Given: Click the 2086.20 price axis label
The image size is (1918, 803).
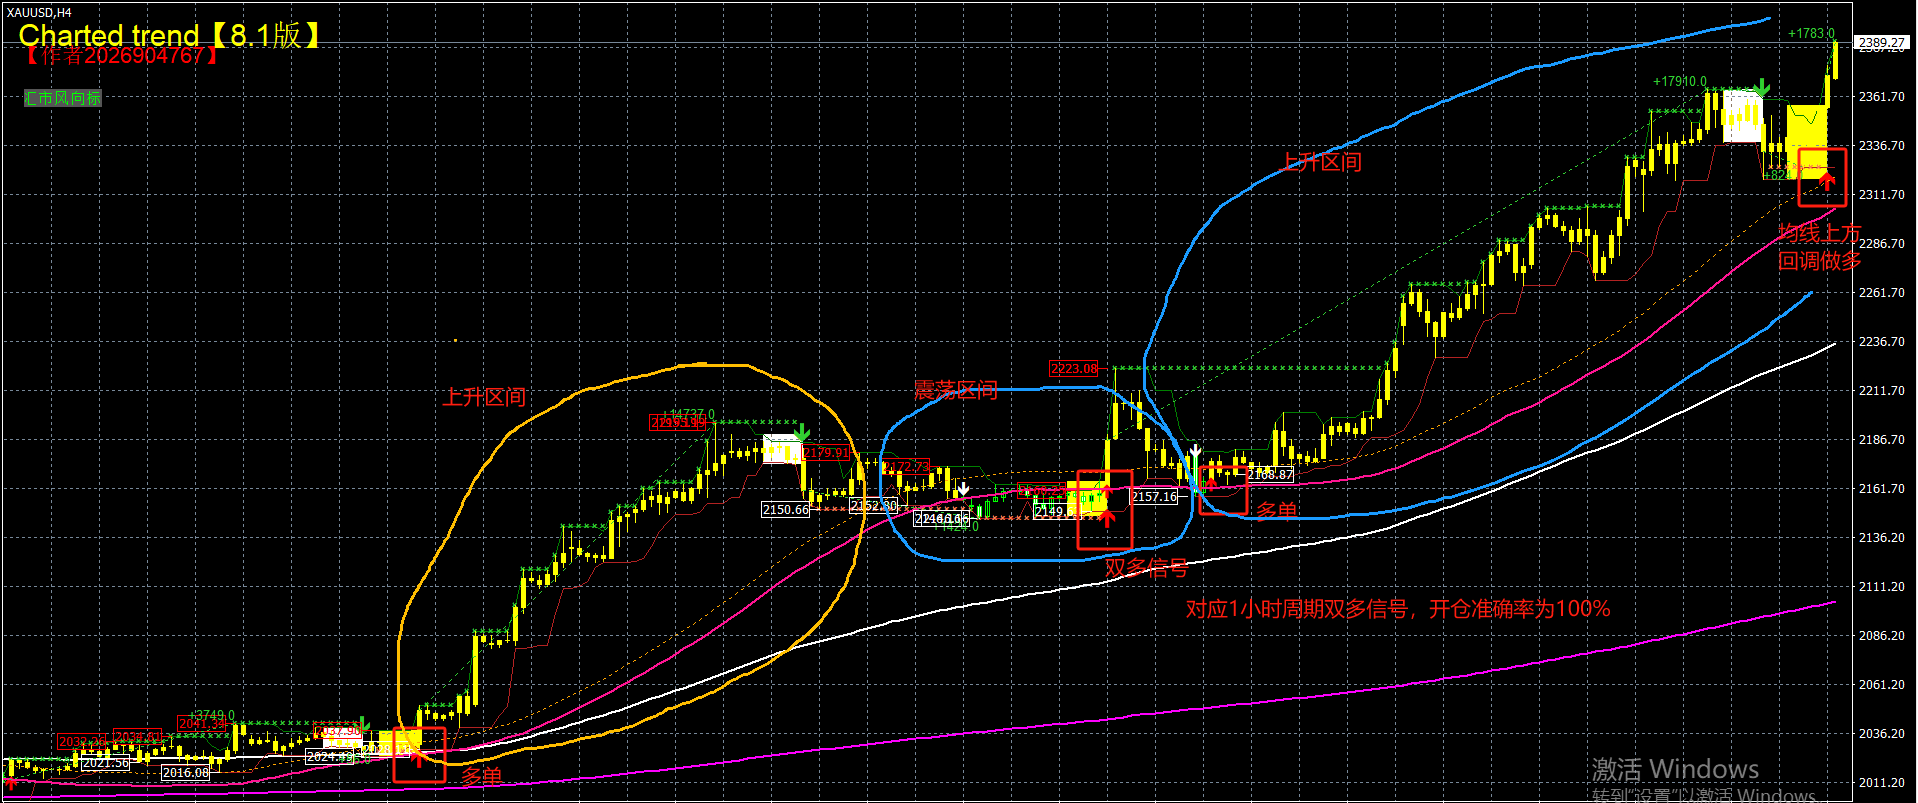Looking at the screenshot, I should coord(1881,636).
